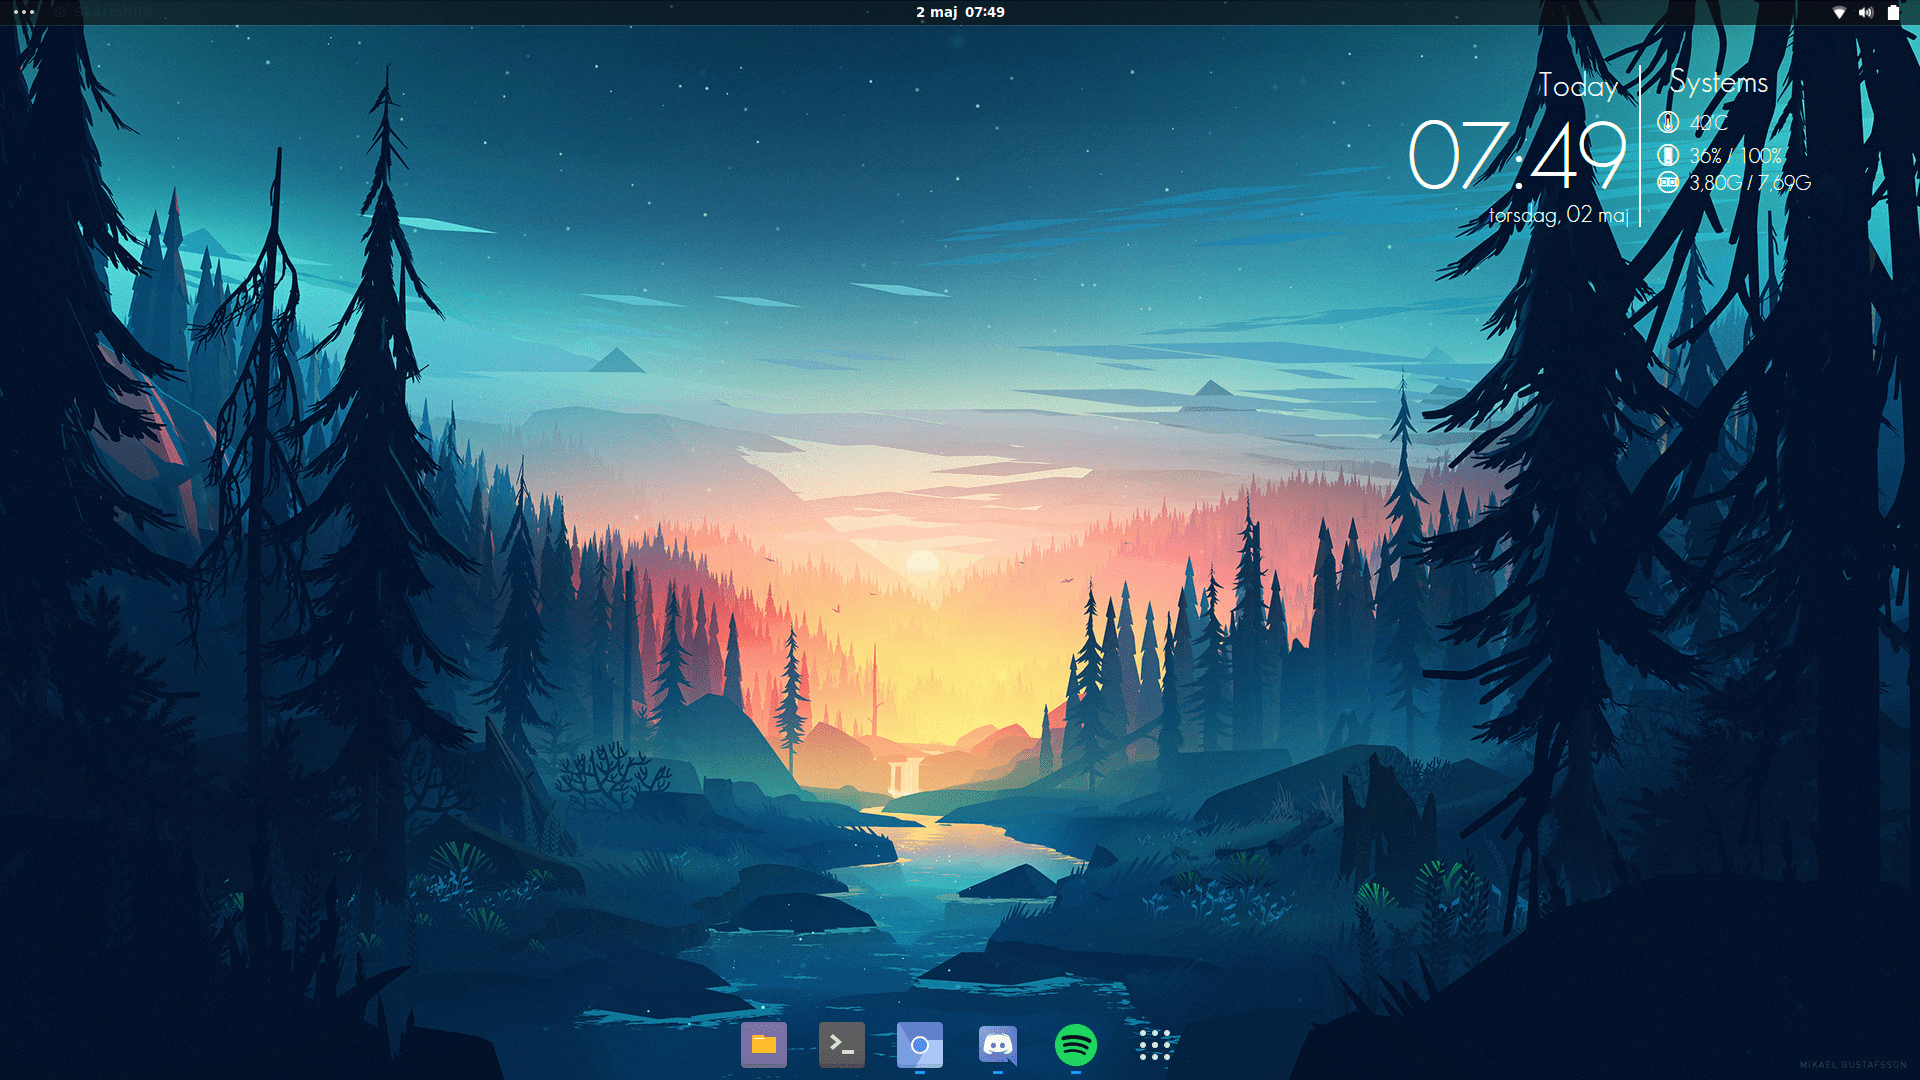
Task: Click the volume speaker icon
Action: pos(1865,12)
